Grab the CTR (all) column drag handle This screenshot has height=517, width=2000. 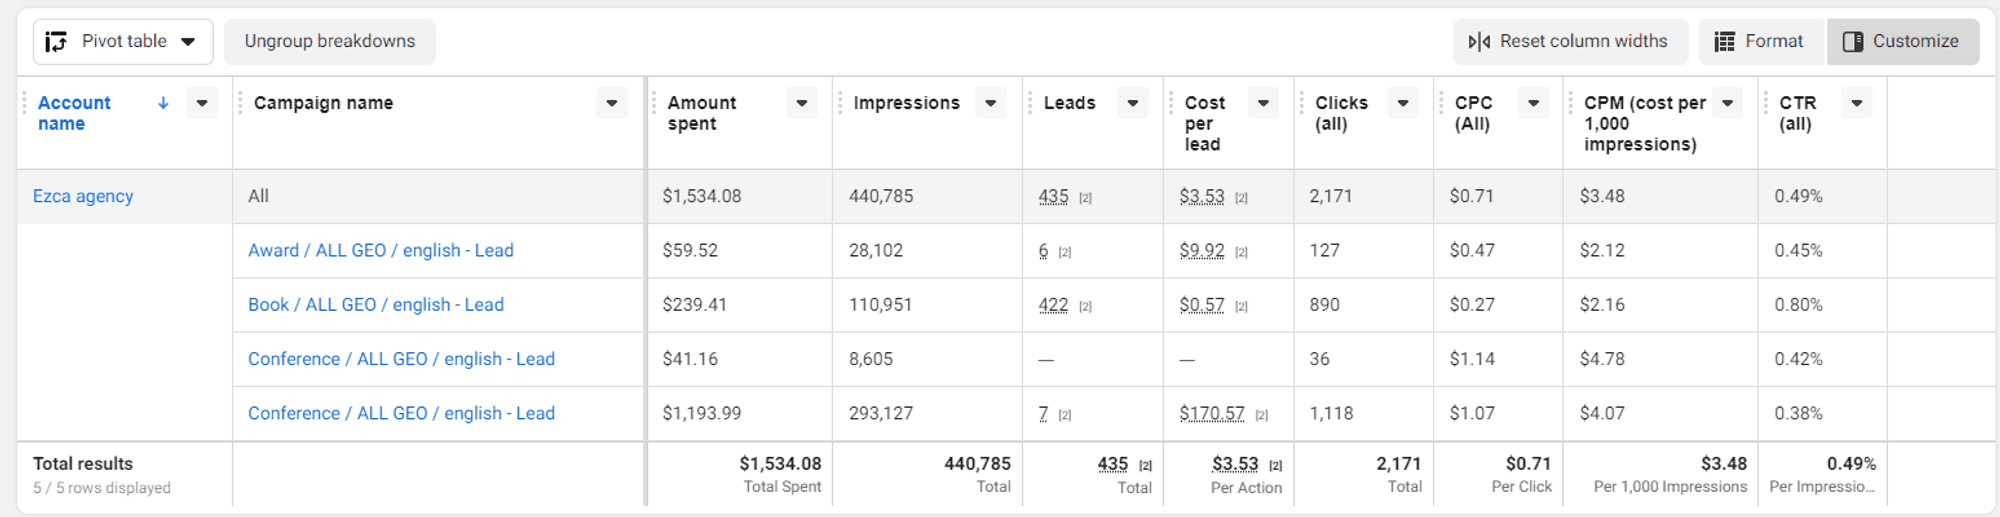point(1766,103)
